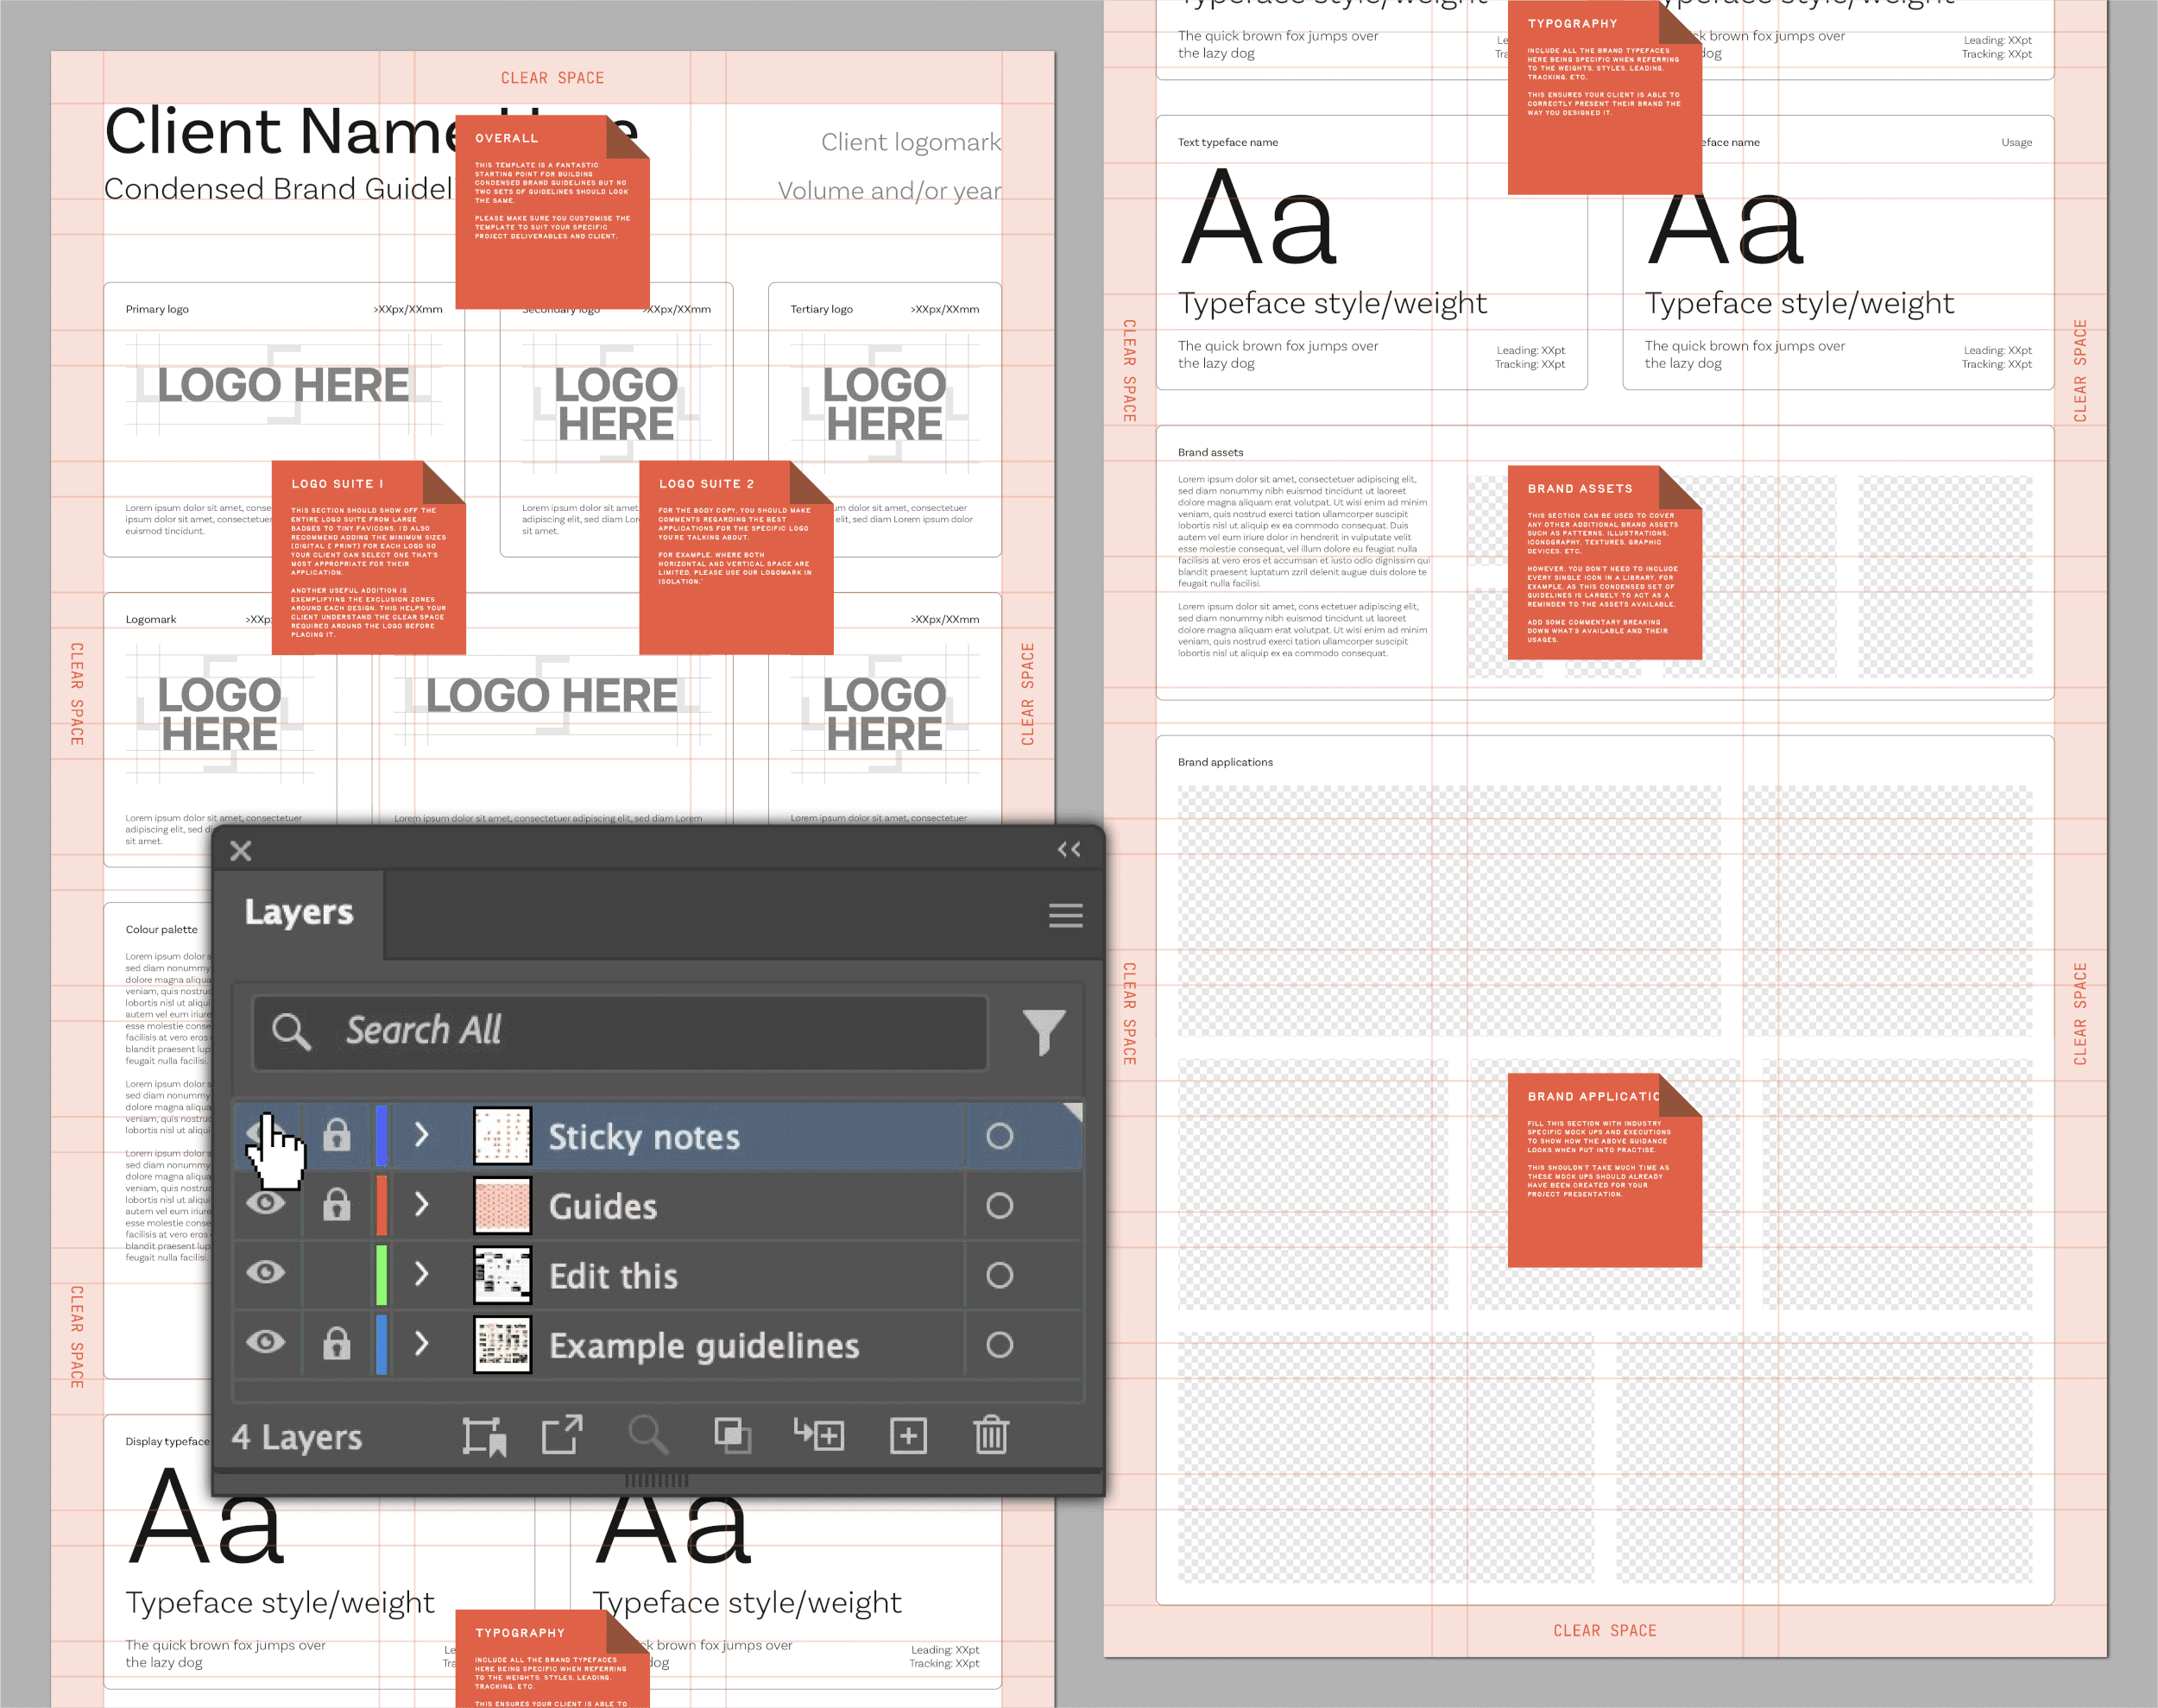Click the Delete Selection trash icon
This screenshot has width=2158, height=1708.
point(991,1436)
